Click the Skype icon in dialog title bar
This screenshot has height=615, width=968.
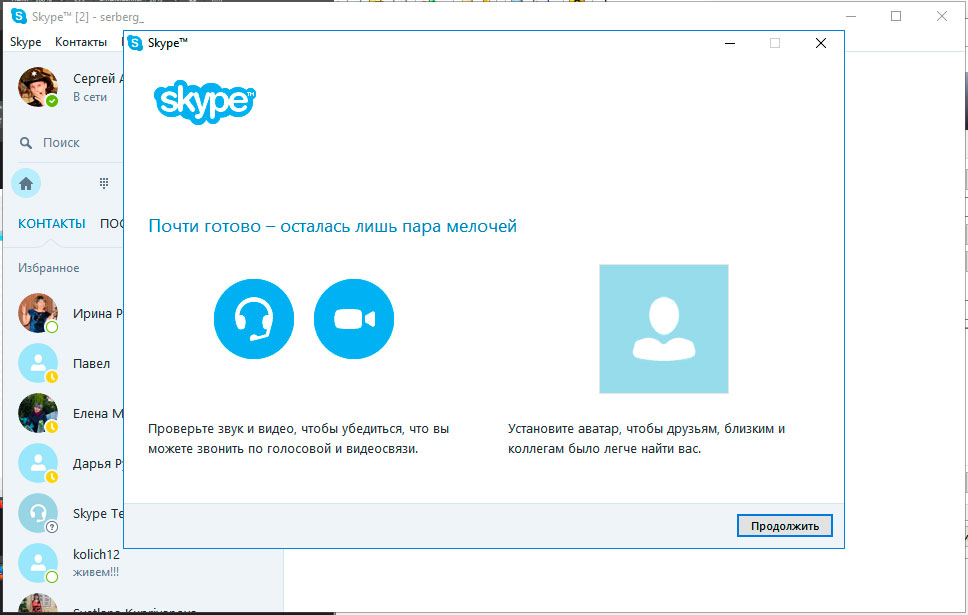click(135, 43)
